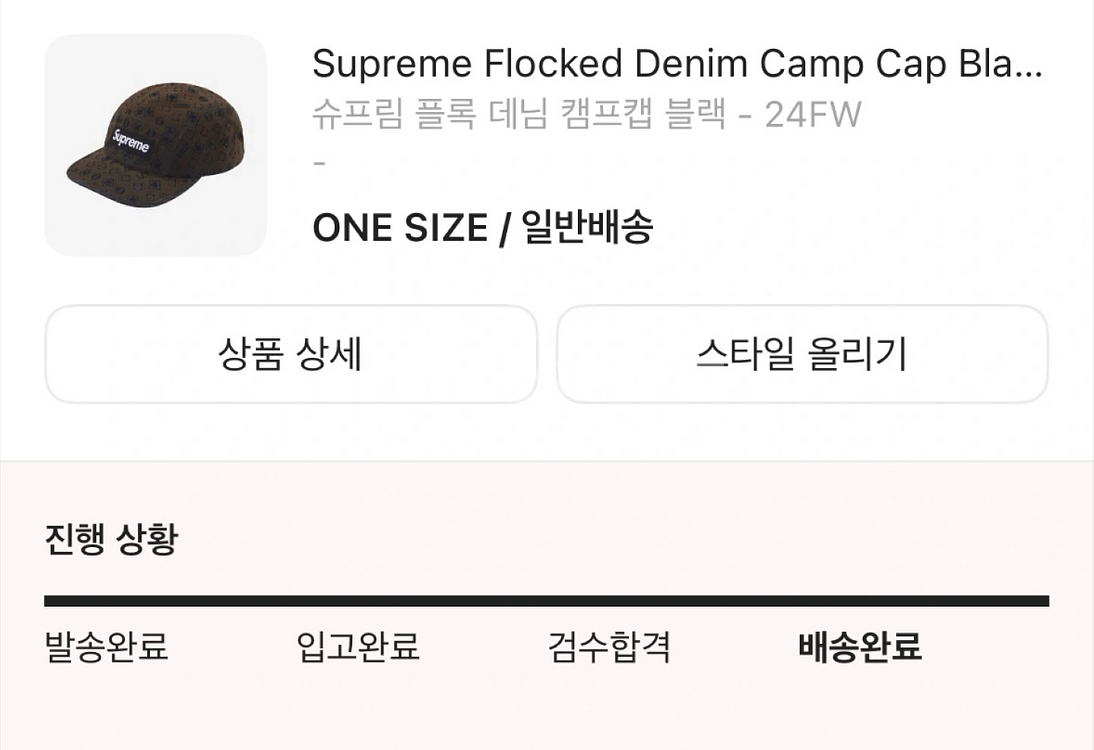
Task: Click the 24FW season label
Action: click(812, 115)
